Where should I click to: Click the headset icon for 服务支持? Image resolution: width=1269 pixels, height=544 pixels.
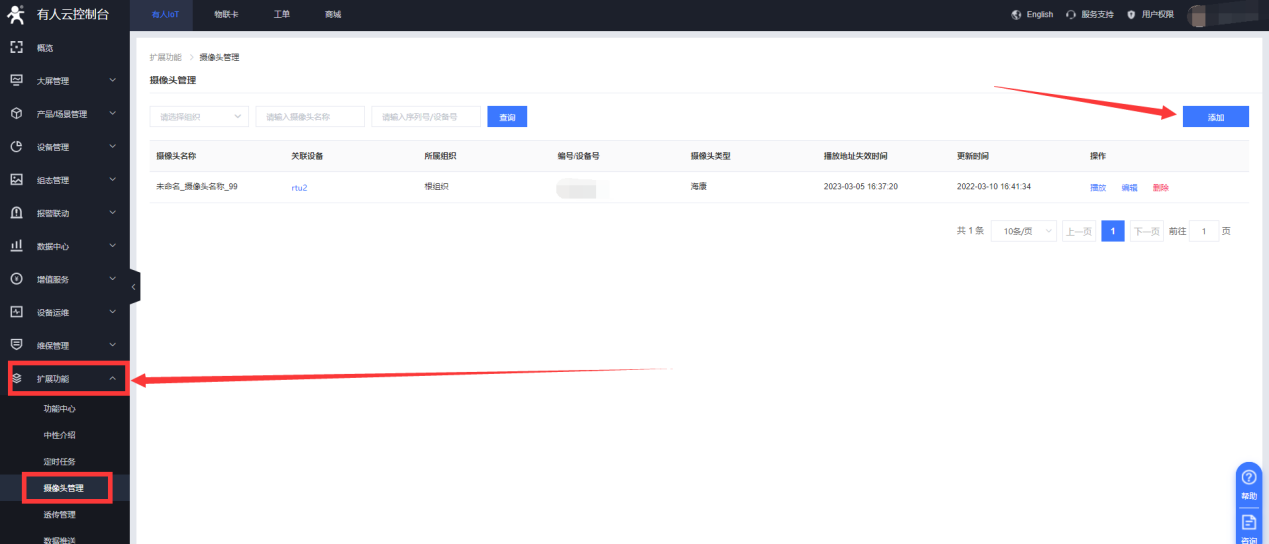1072,15
